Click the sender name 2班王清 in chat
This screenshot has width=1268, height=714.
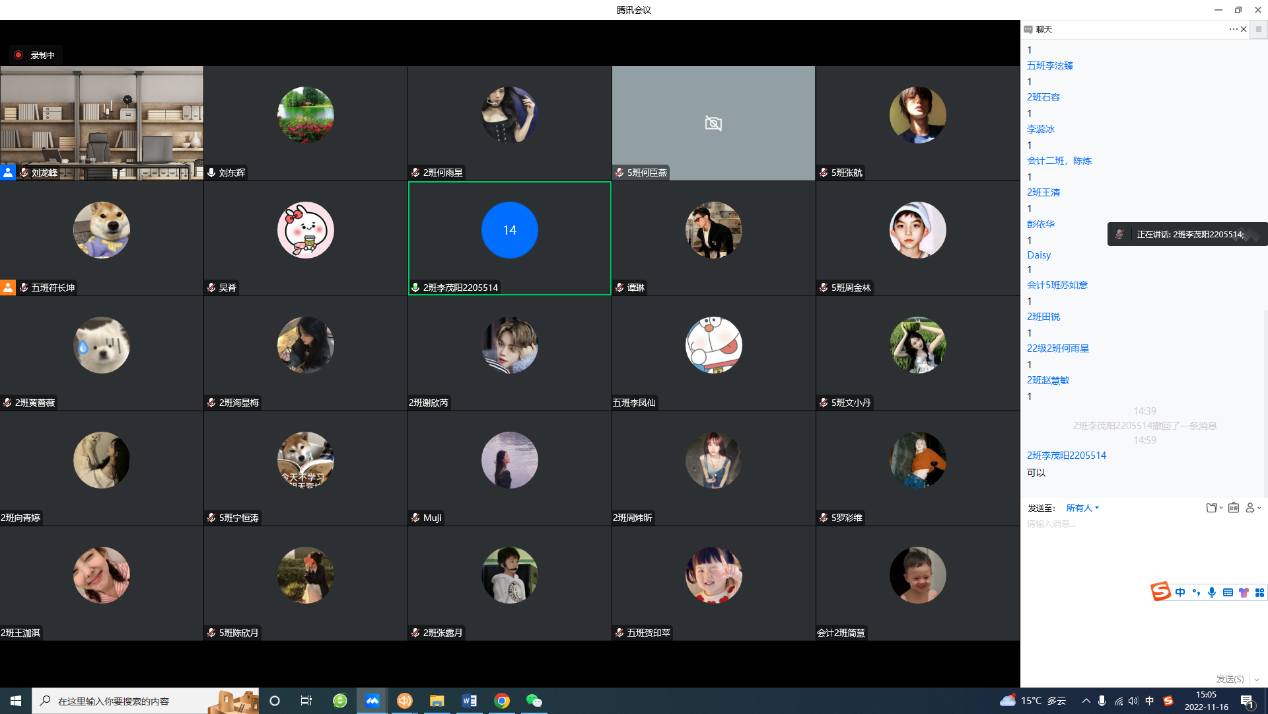(1043, 192)
